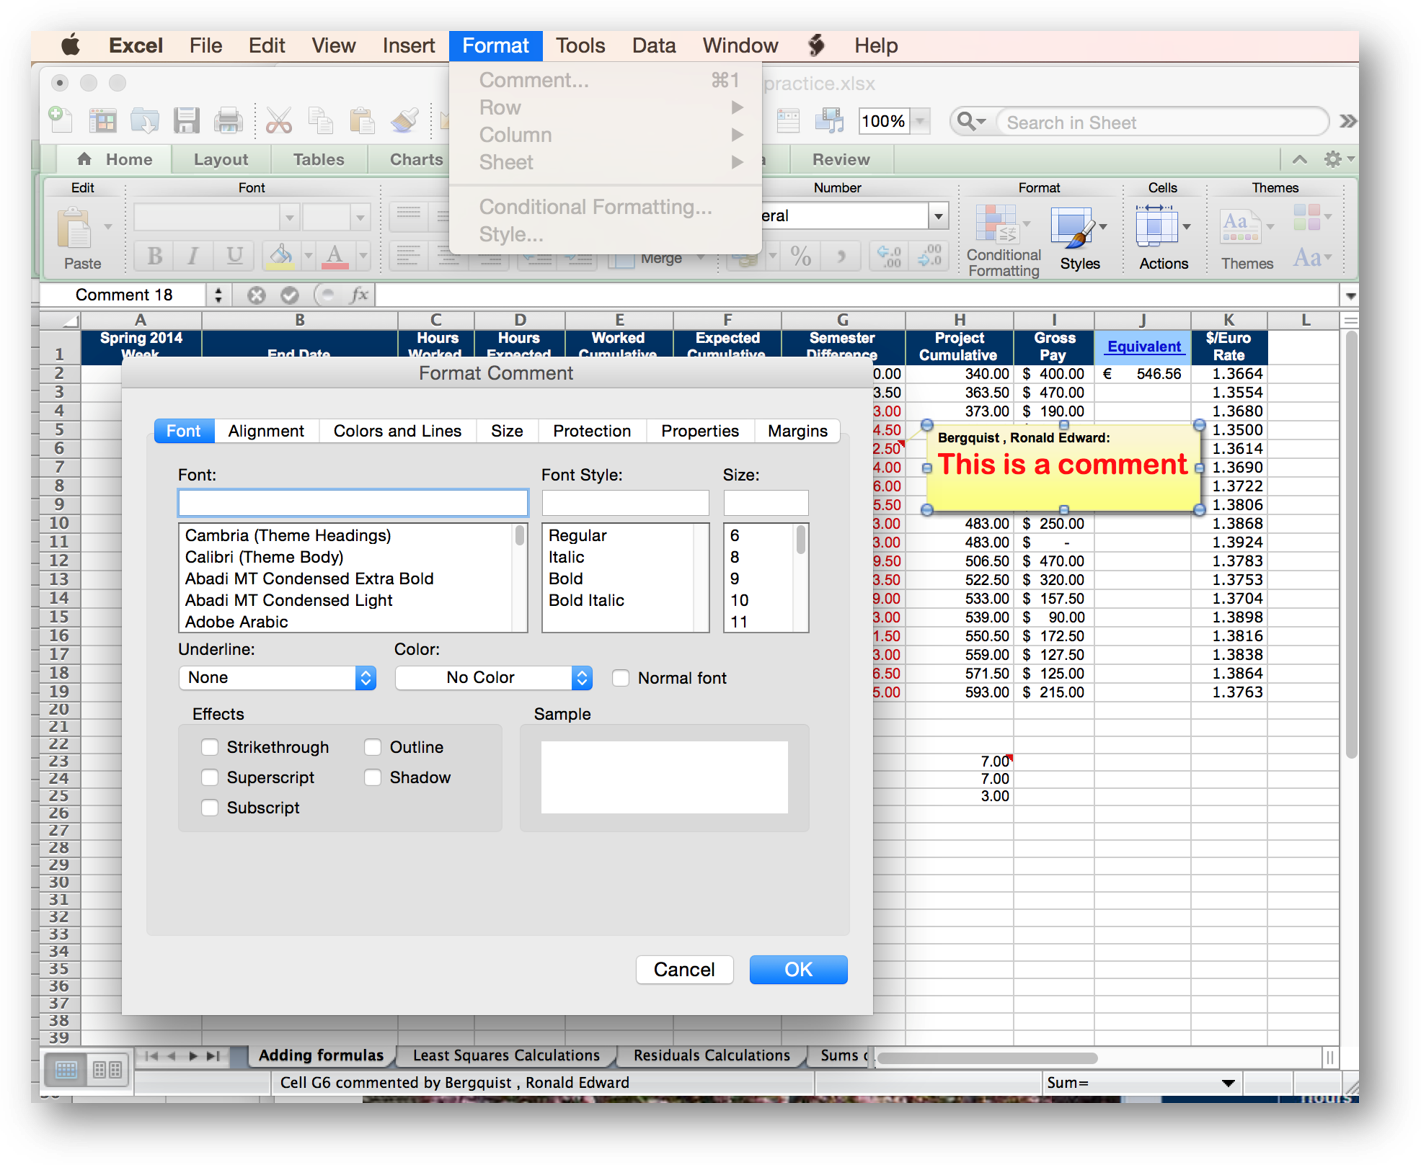
Task: Click the Format Painter brush icon
Action: point(404,121)
